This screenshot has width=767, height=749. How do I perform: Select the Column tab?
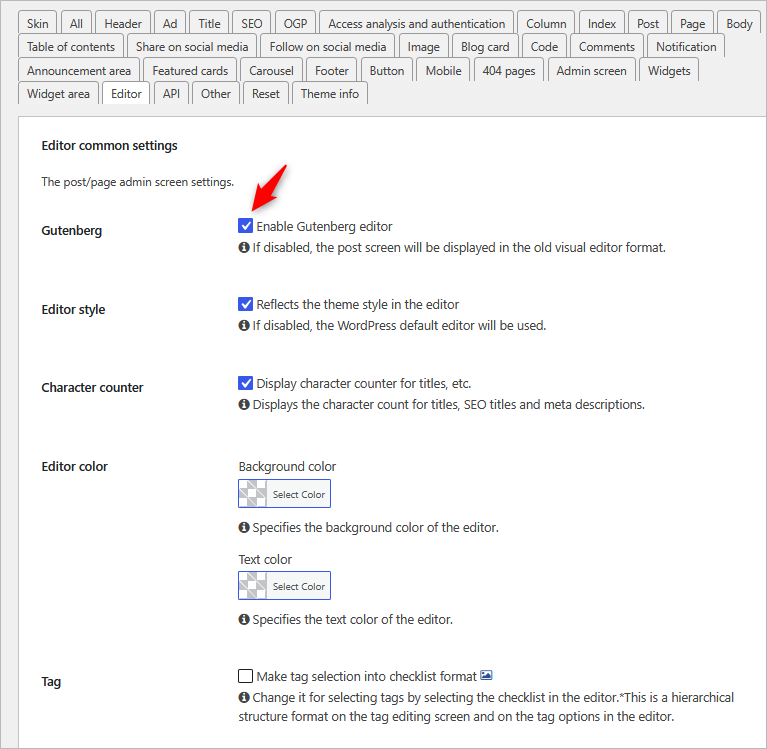point(546,23)
